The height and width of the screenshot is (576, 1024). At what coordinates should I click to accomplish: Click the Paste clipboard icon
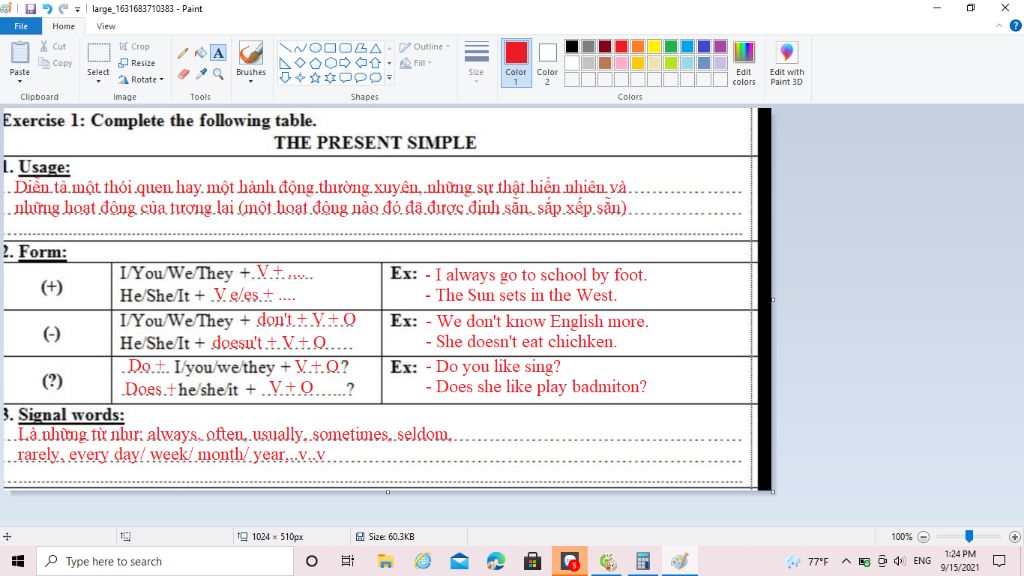point(20,52)
